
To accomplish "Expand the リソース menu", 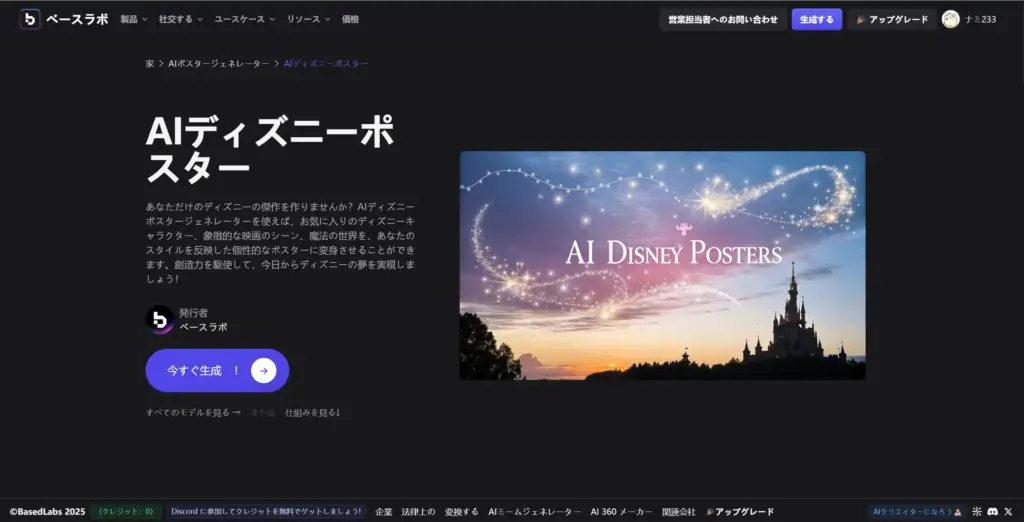I will click(308, 20).
